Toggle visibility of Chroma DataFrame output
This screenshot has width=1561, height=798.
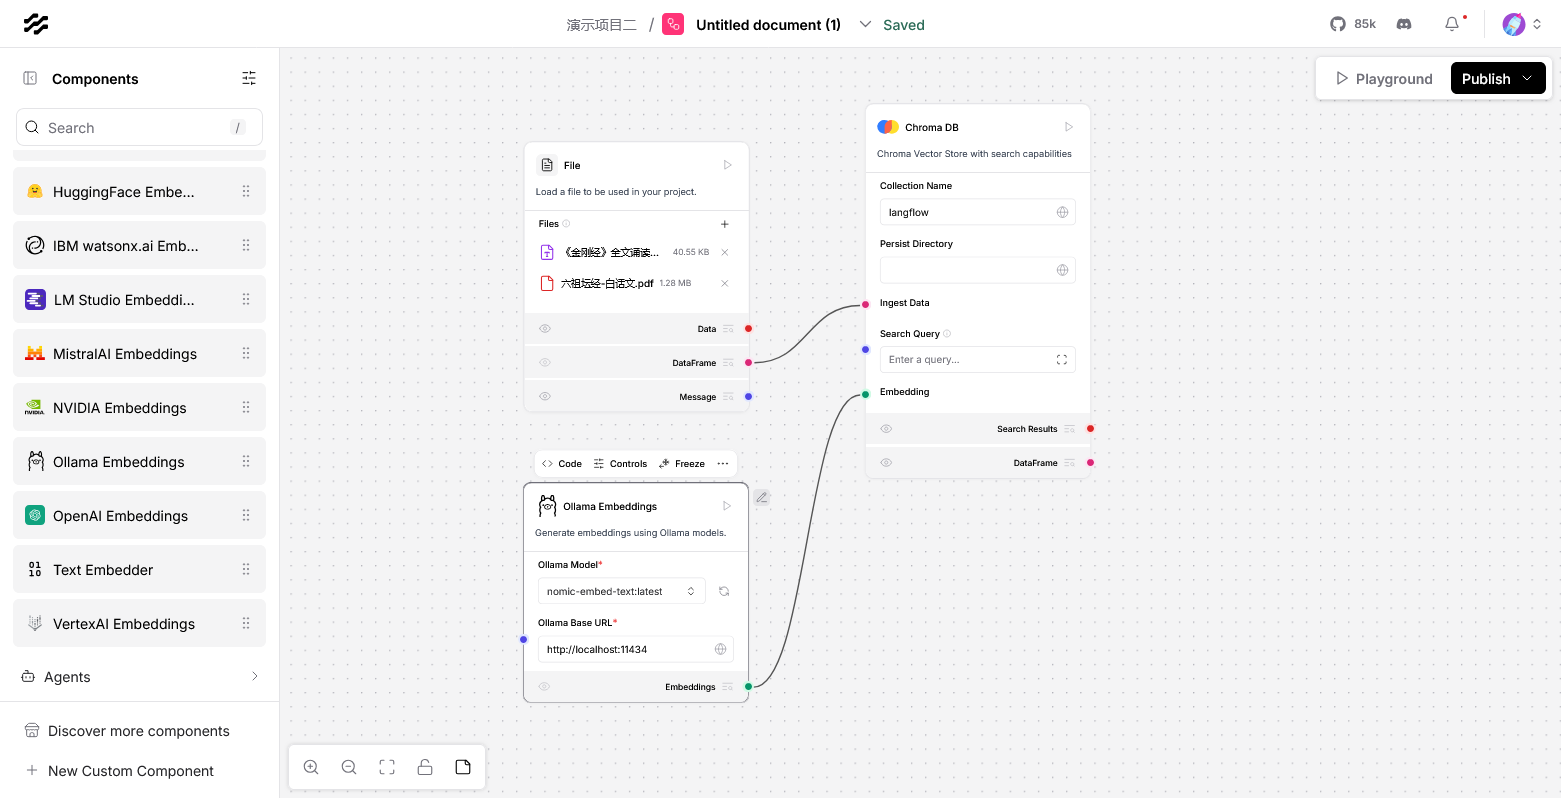point(886,462)
